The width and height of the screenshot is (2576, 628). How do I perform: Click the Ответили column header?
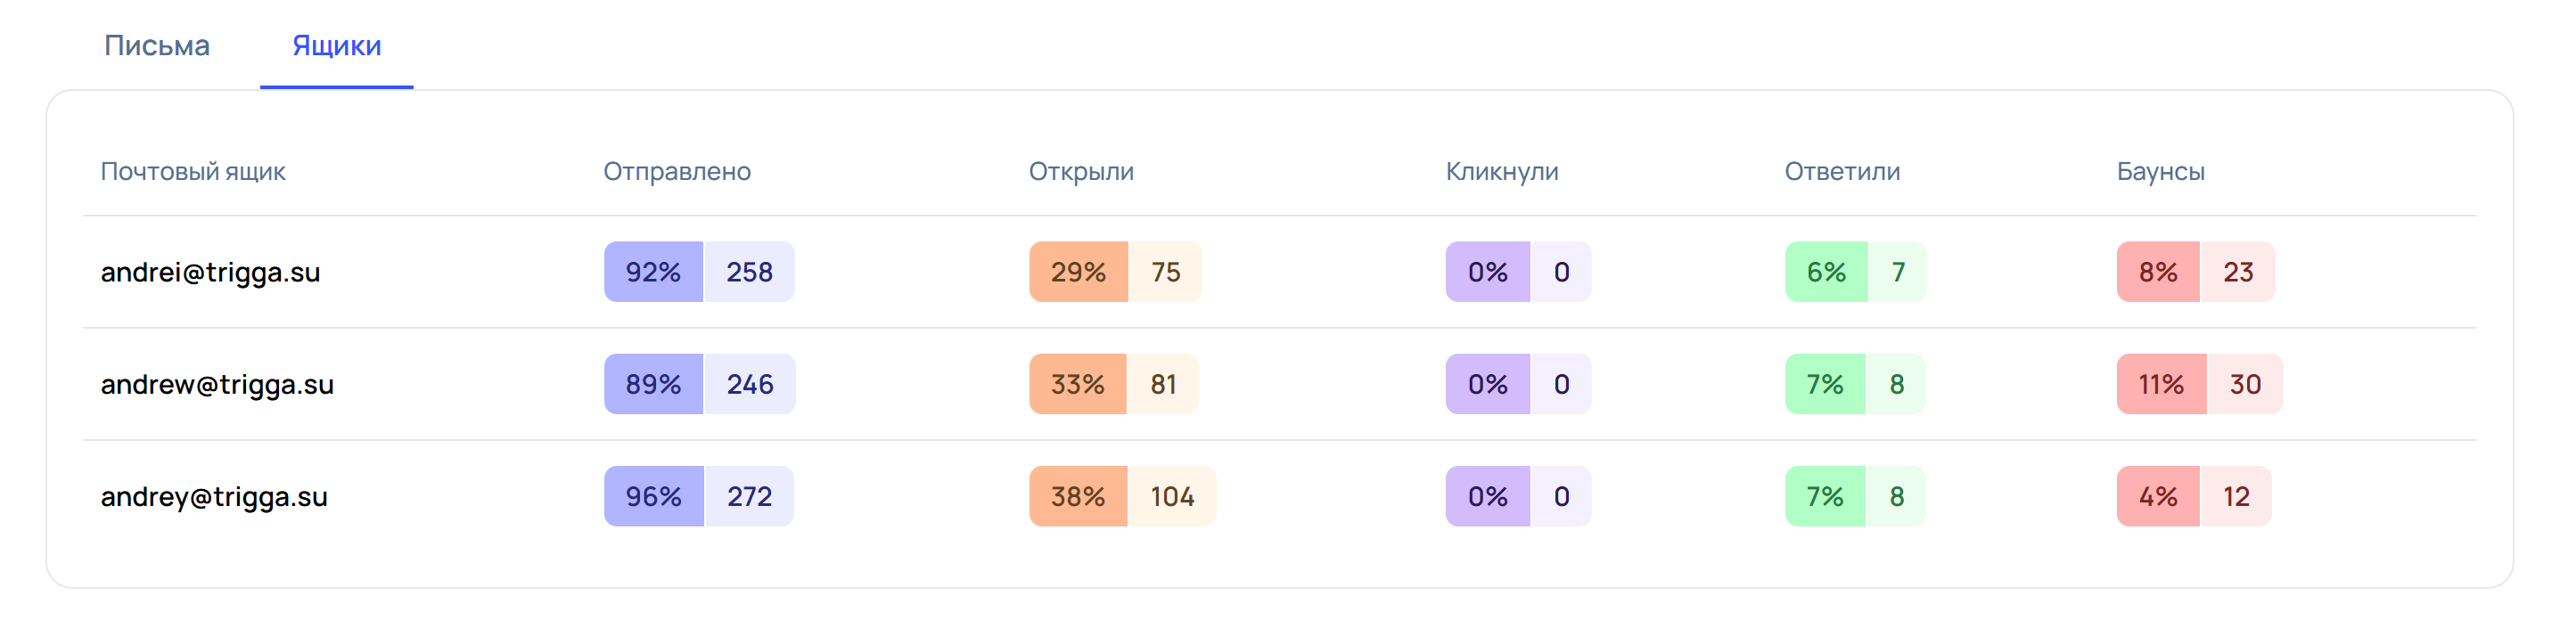(1842, 171)
